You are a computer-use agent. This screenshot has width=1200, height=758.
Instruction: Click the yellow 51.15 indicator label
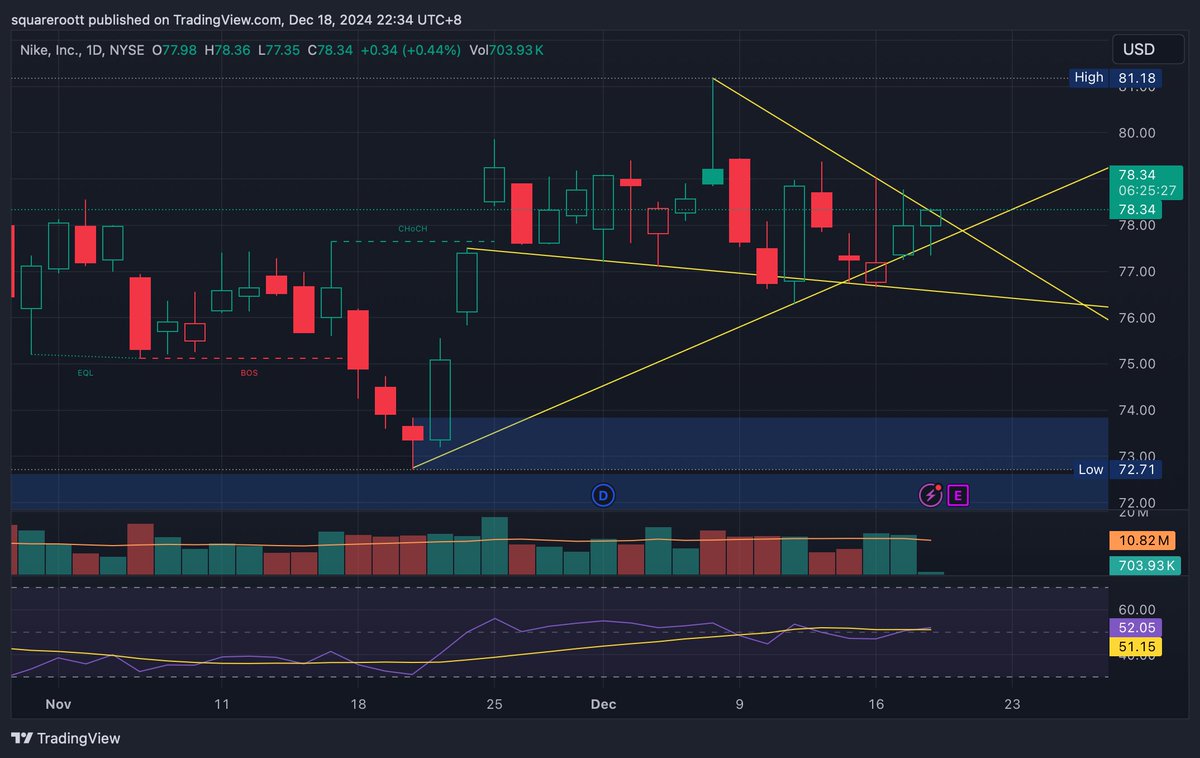tap(1136, 647)
